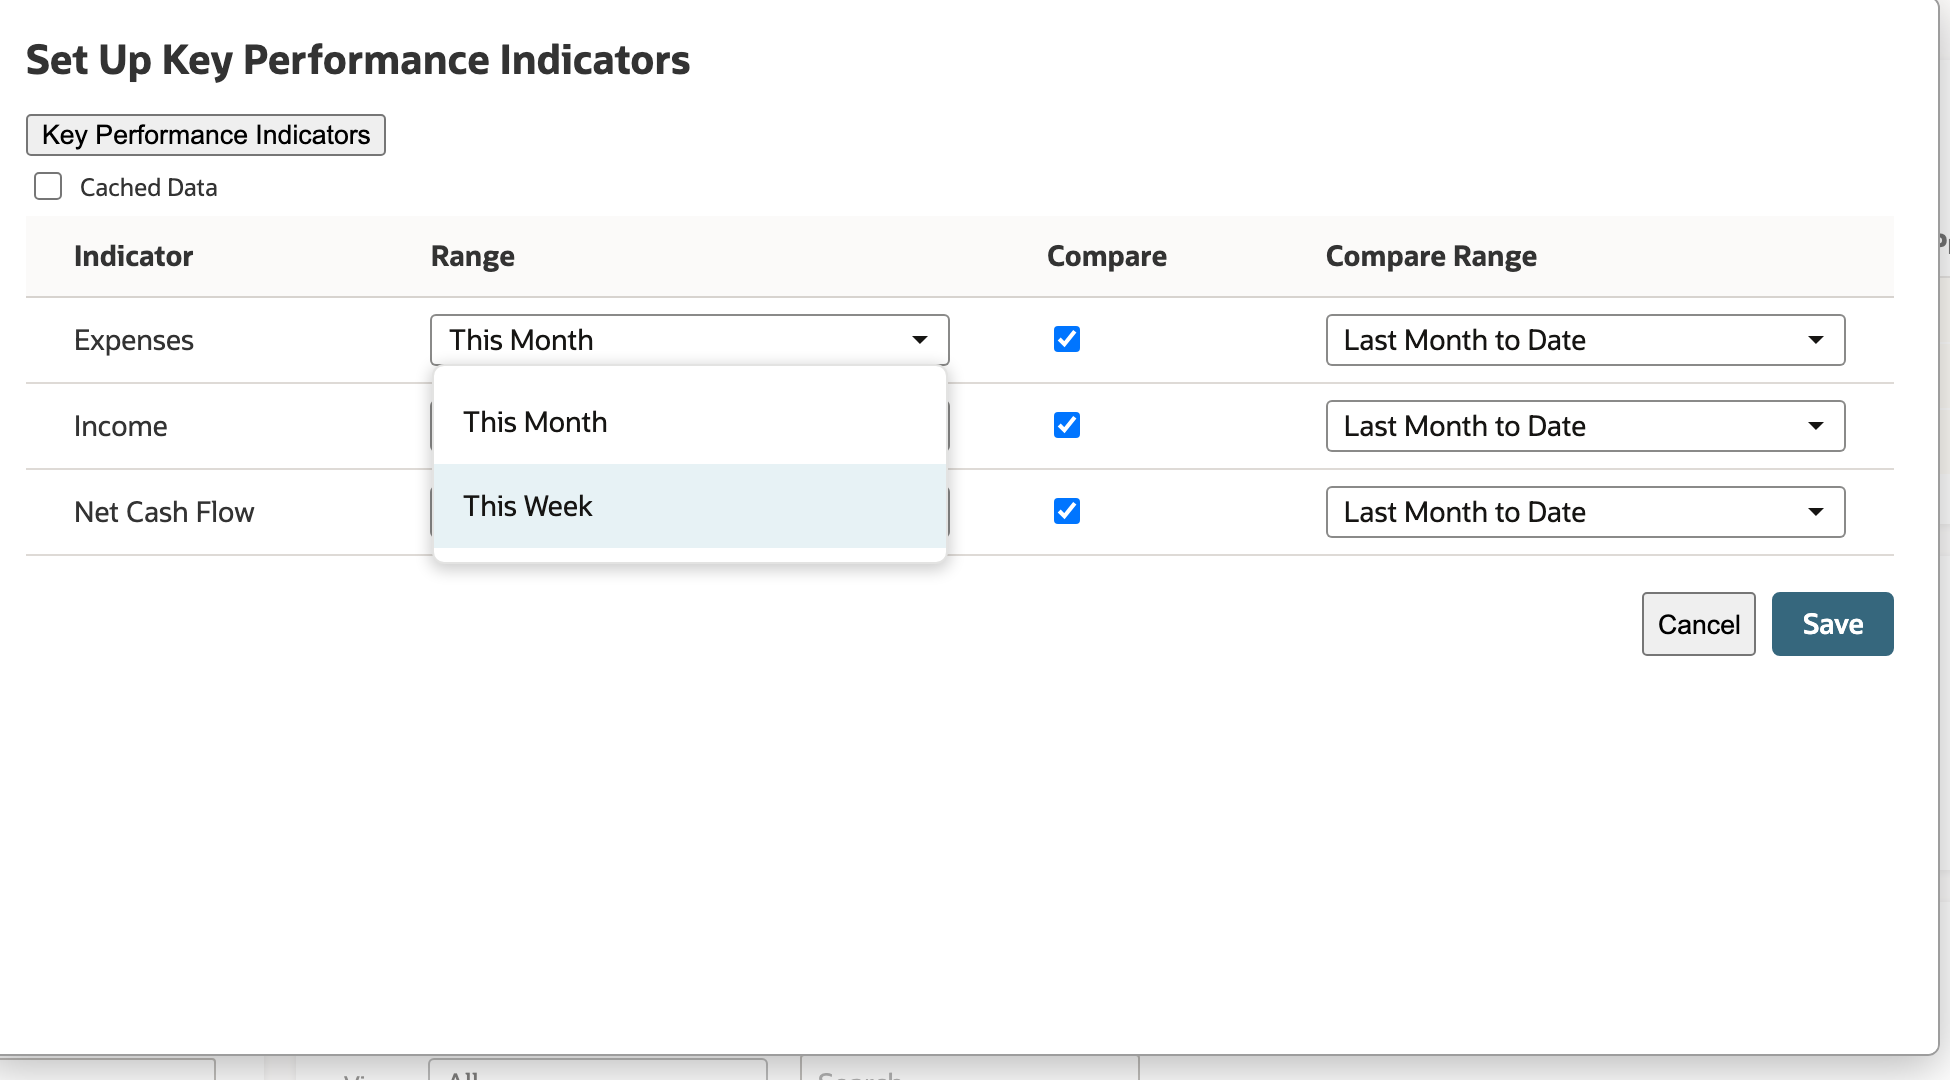1950x1080 pixels.
Task: Click the Indicator column header
Action: click(133, 256)
